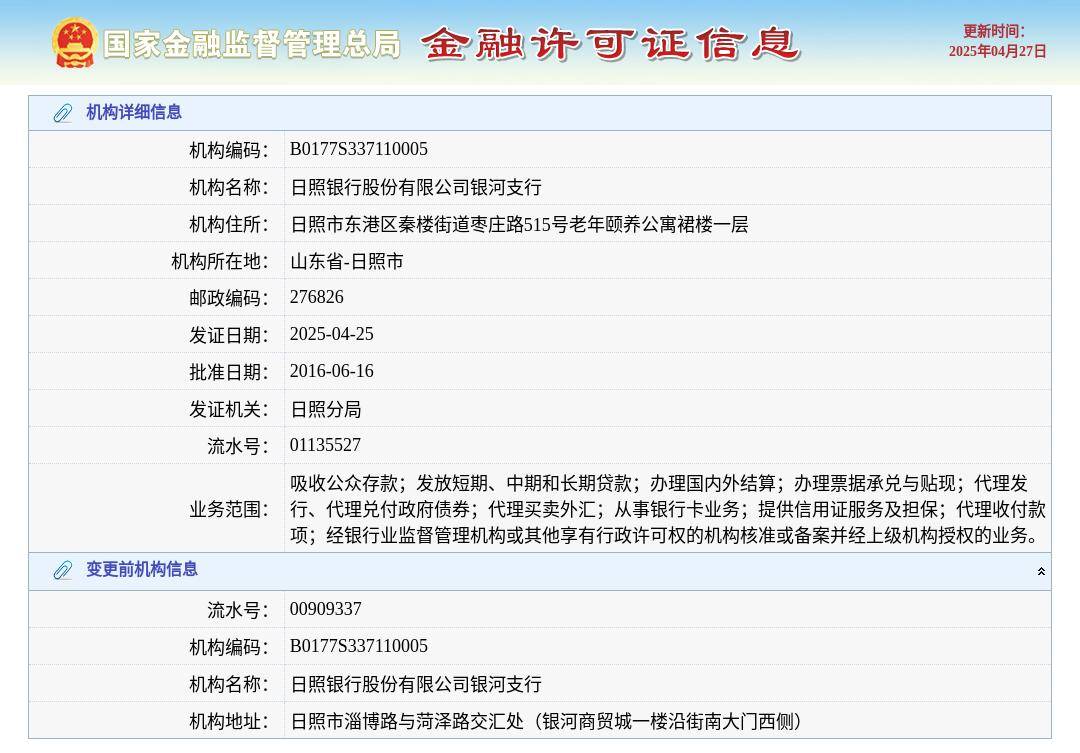Collapse the 变更前机构信息 section via double chevron

pyautogui.click(x=1040, y=570)
